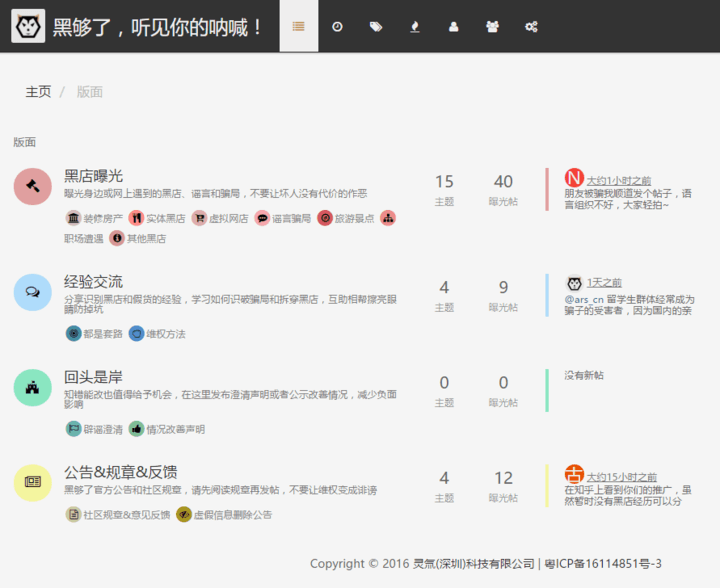
Task: Click the red N user avatar
Action: pyautogui.click(x=574, y=177)
